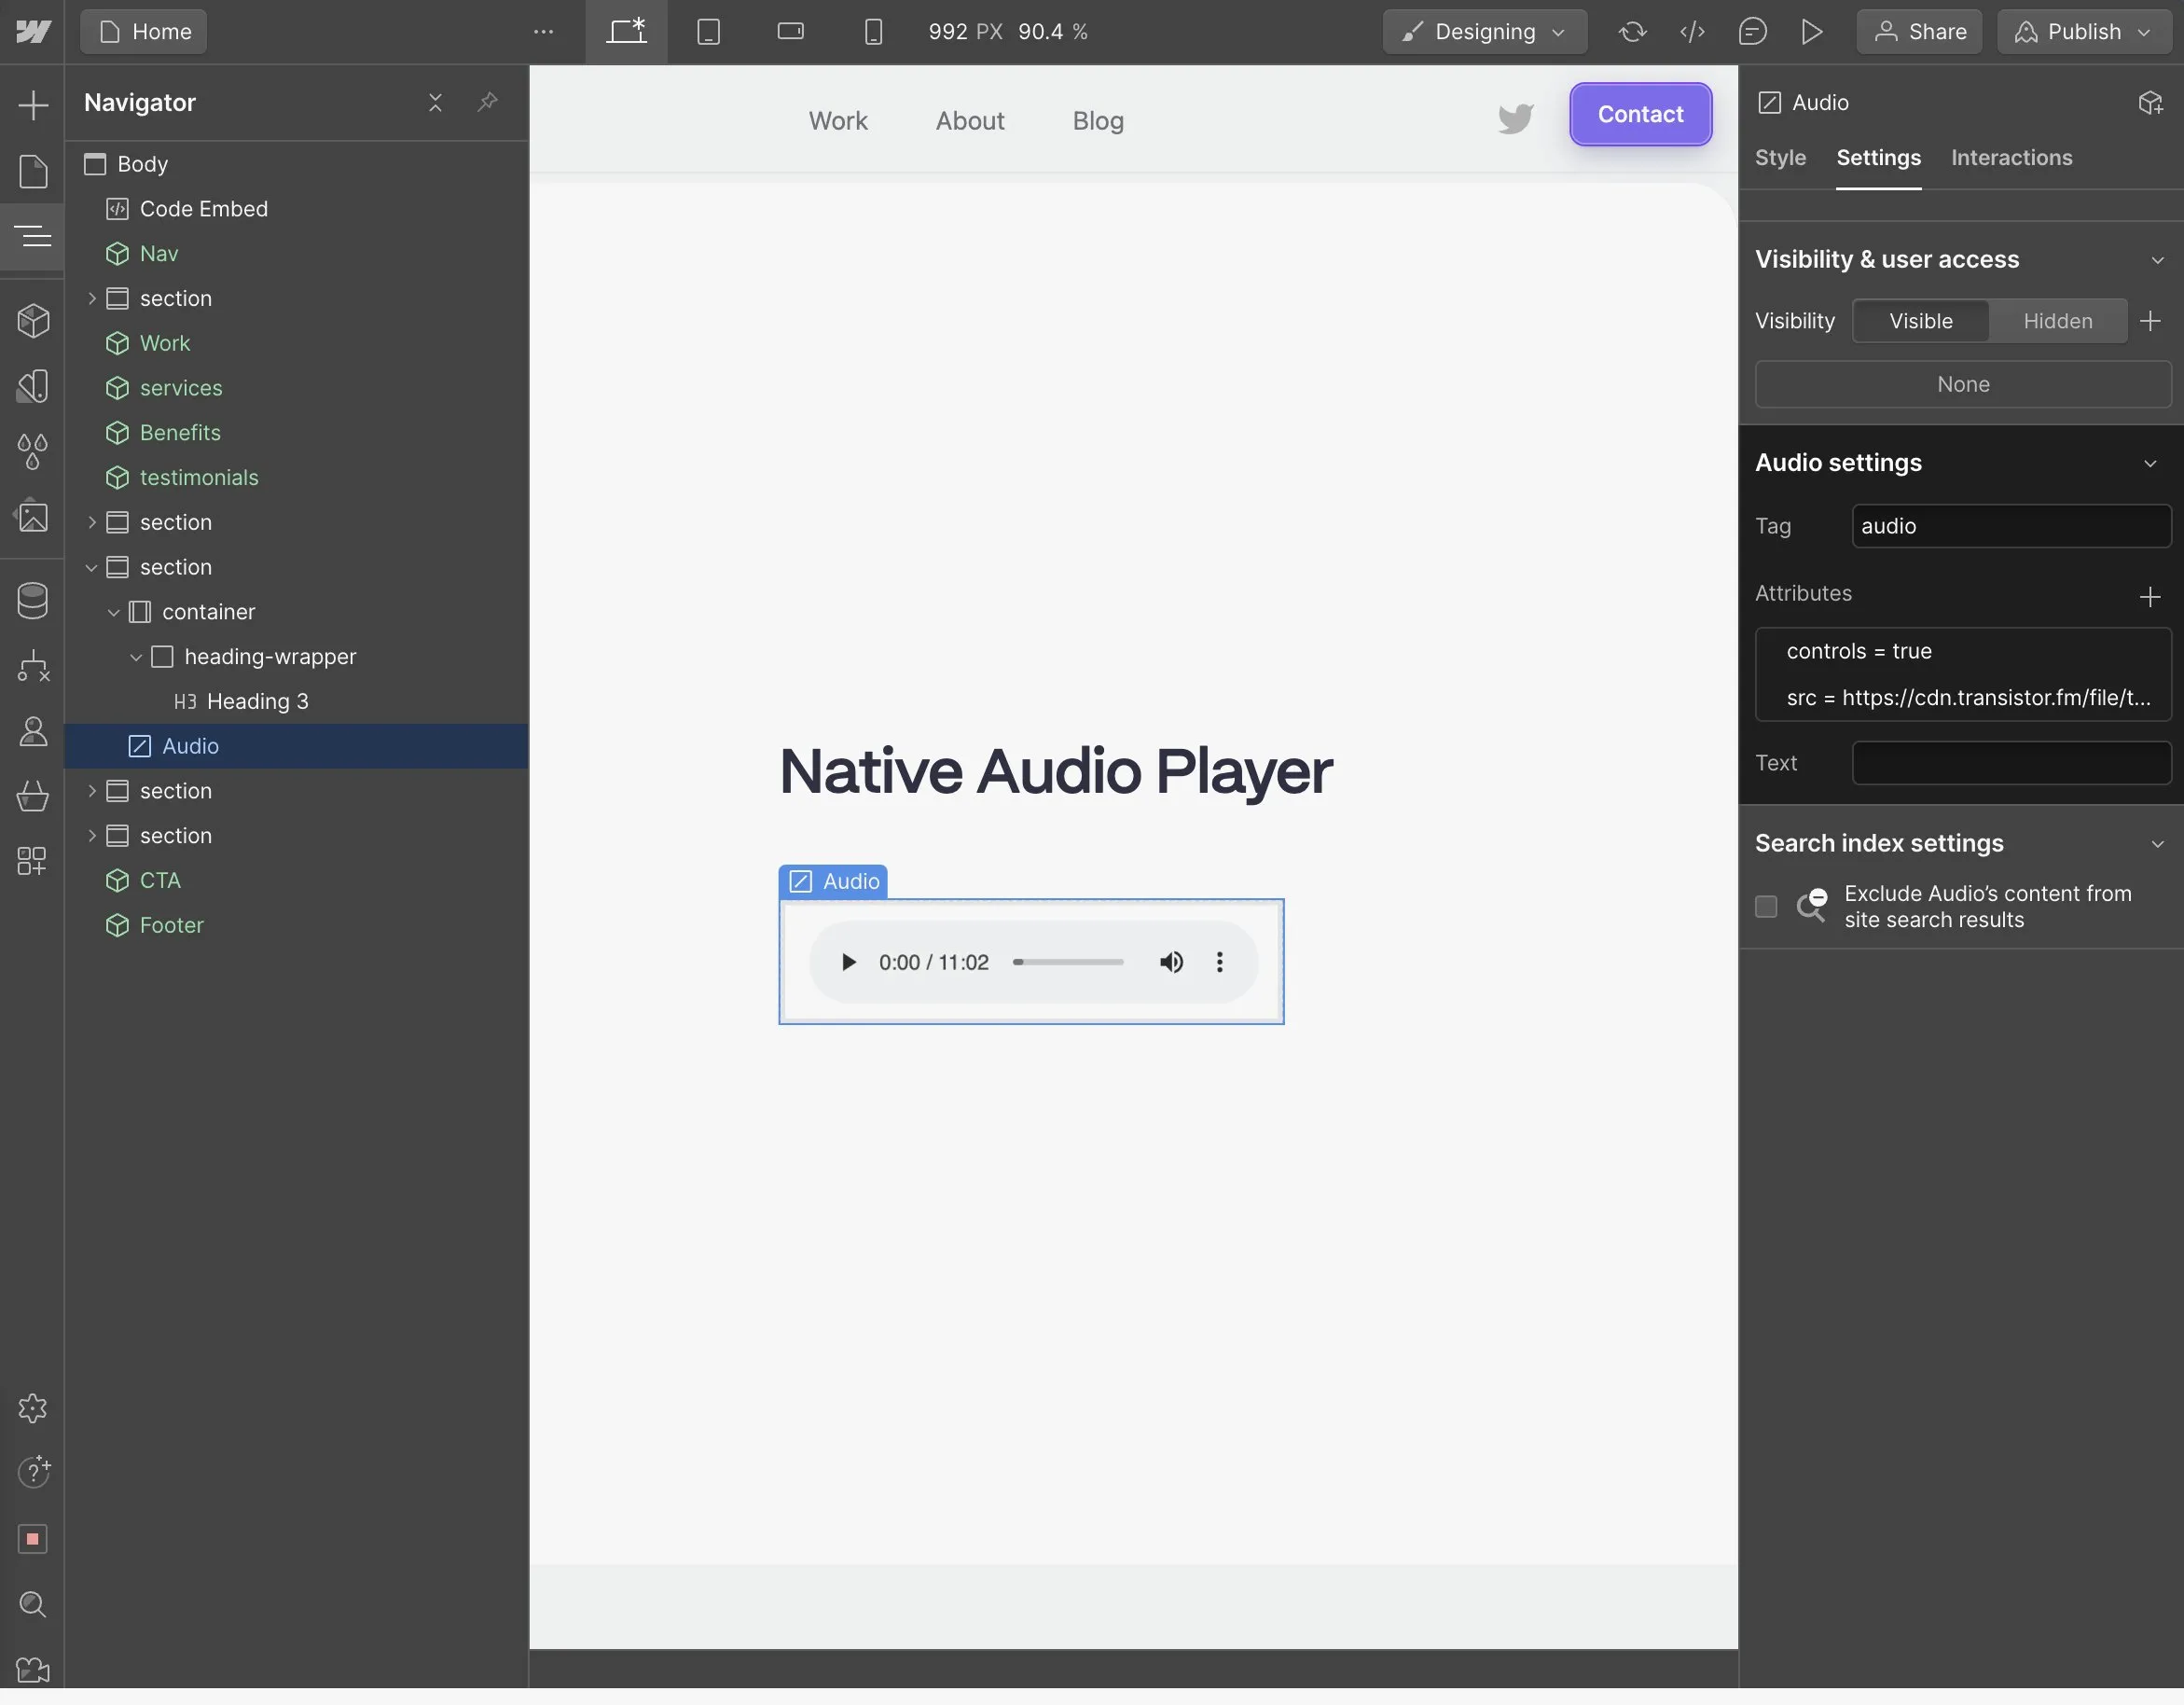Start preview mode with play icon
Viewport: 2184px width, 1705px height.
point(1812,32)
